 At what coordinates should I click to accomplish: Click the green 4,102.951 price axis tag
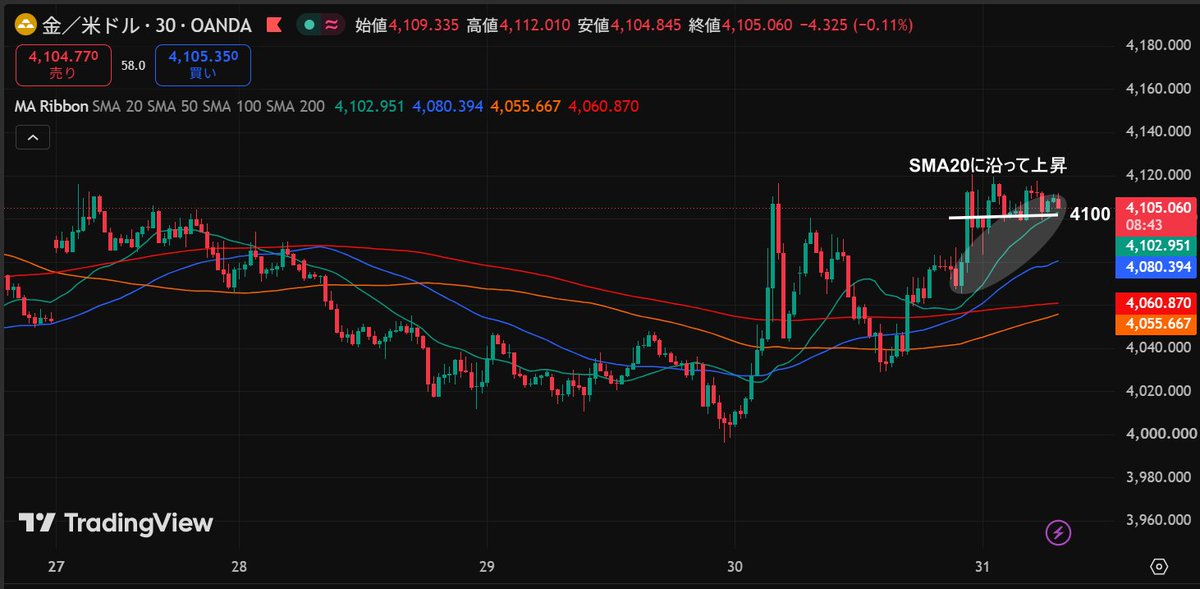tap(1157, 246)
